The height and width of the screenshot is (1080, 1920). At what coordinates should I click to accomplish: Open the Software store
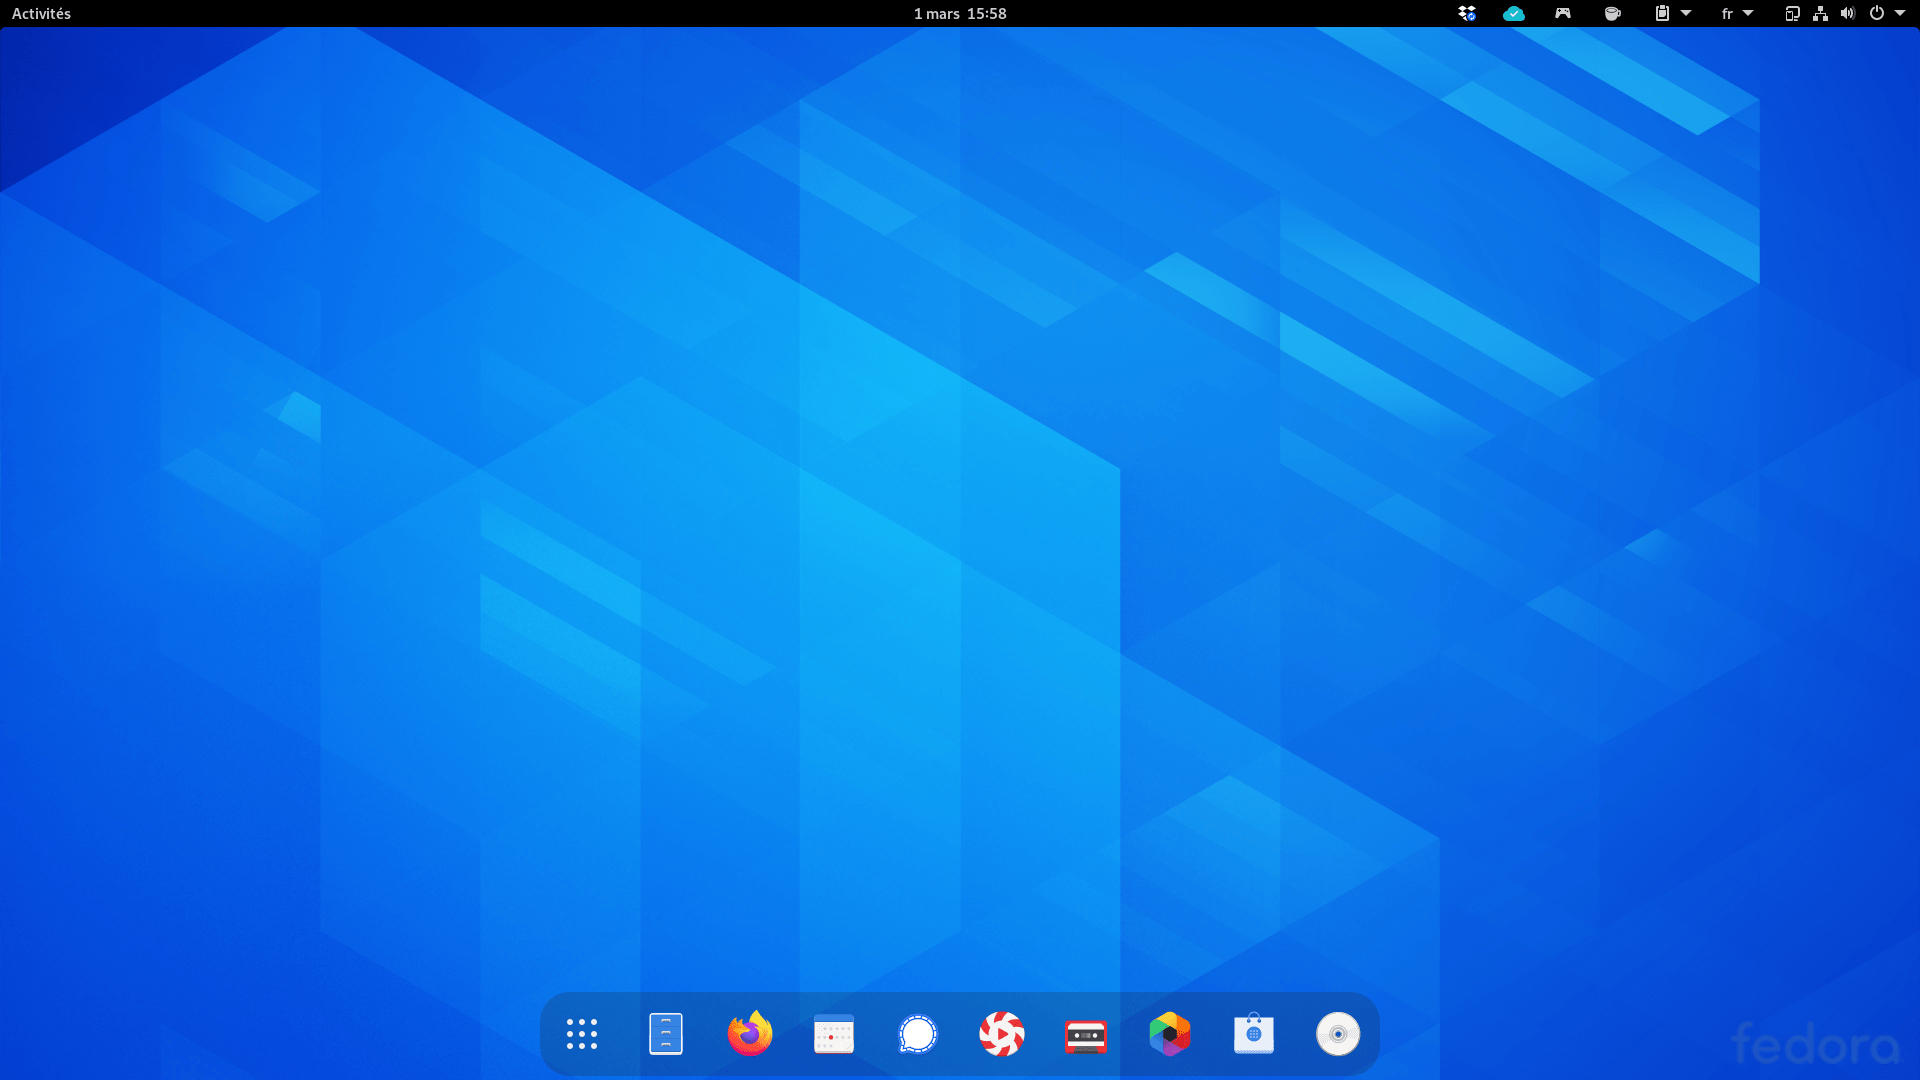coord(1253,1034)
